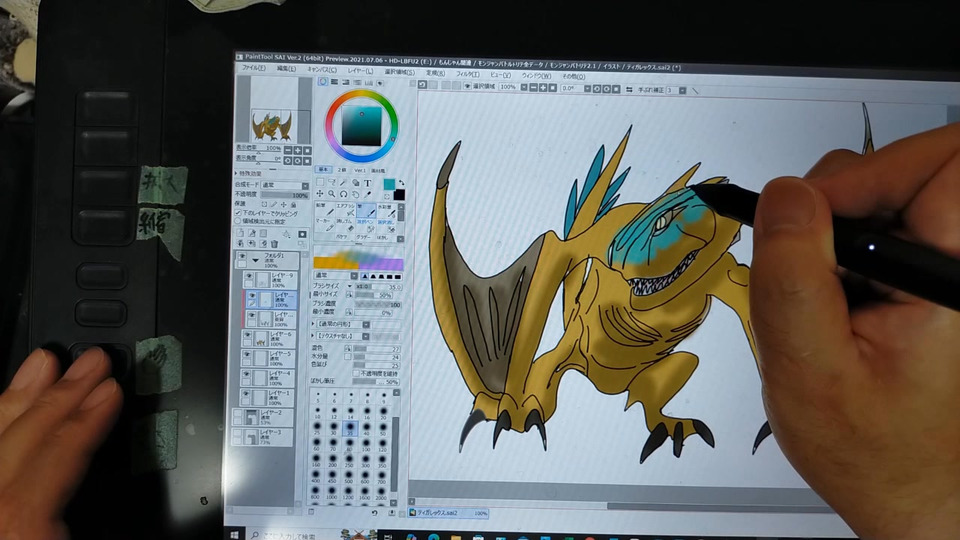Expand the special effects section
Viewport: 960px width, 540px height.
pos(236,173)
